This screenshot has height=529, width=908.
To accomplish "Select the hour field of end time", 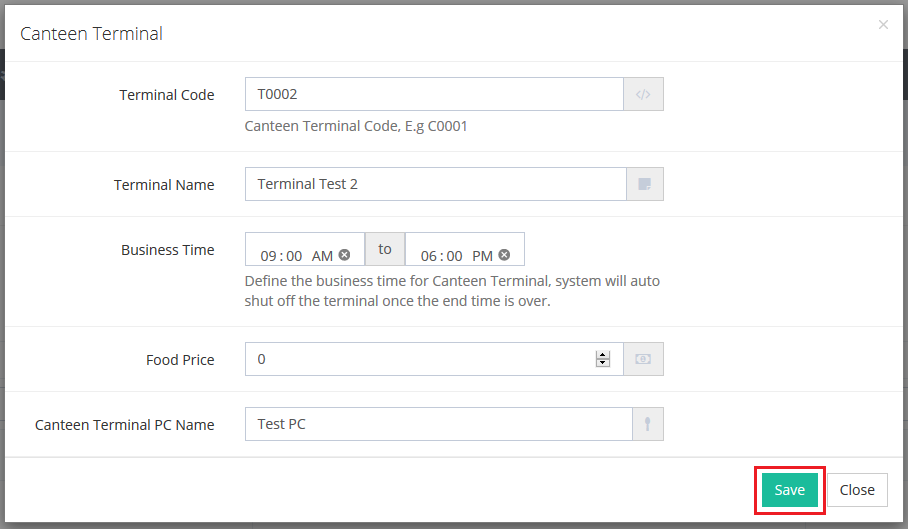I will click(x=428, y=256).
